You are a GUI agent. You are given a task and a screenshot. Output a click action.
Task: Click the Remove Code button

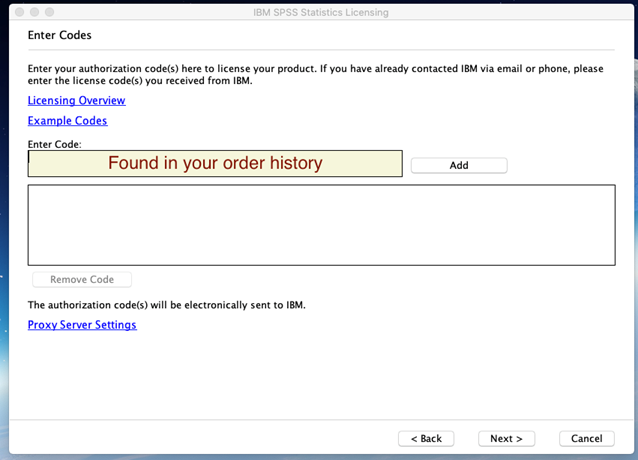[x=82, y=279]
